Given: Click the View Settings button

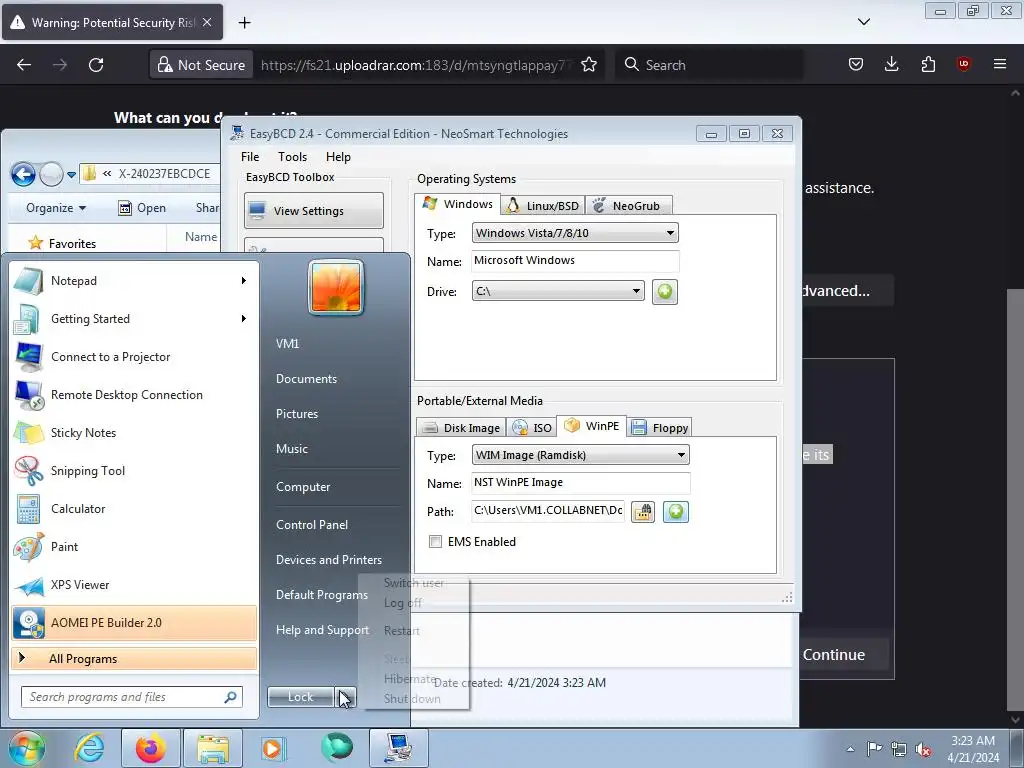Looking at the screenshot, I should 313,210.
